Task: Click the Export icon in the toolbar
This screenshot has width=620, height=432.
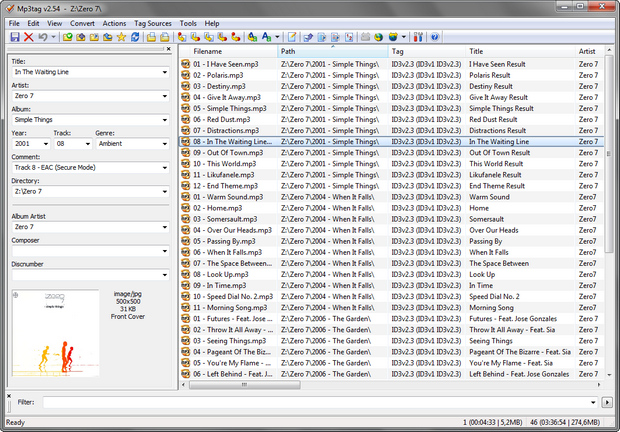Action: pos(308,37)
